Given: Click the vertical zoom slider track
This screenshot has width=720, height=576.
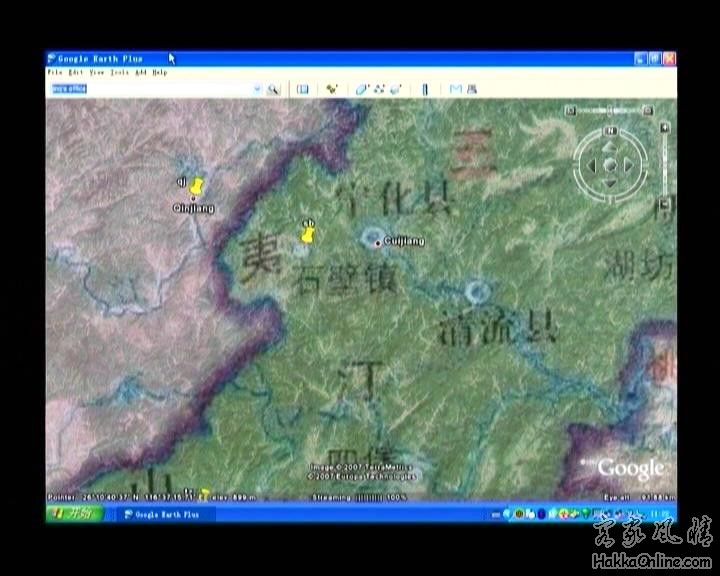Looking at the screenshot, I should (x=664, y=165).
